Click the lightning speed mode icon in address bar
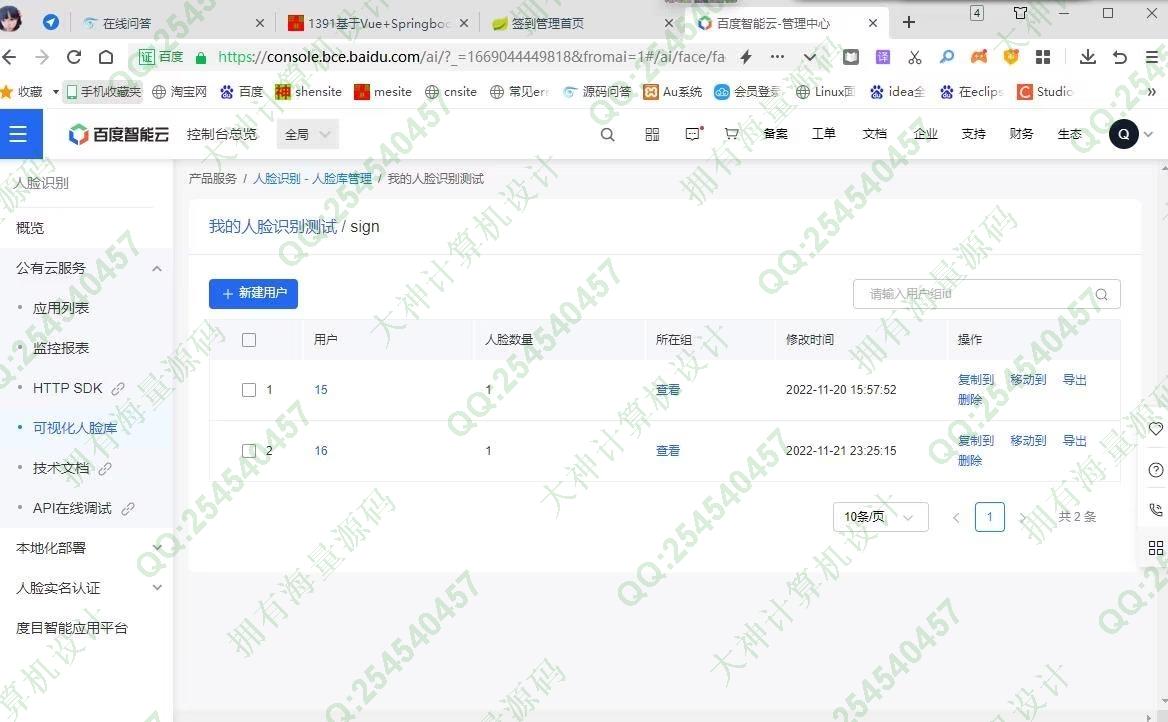Image resolution: width=1168 pixels, height=722 pixels. [746, 57]
